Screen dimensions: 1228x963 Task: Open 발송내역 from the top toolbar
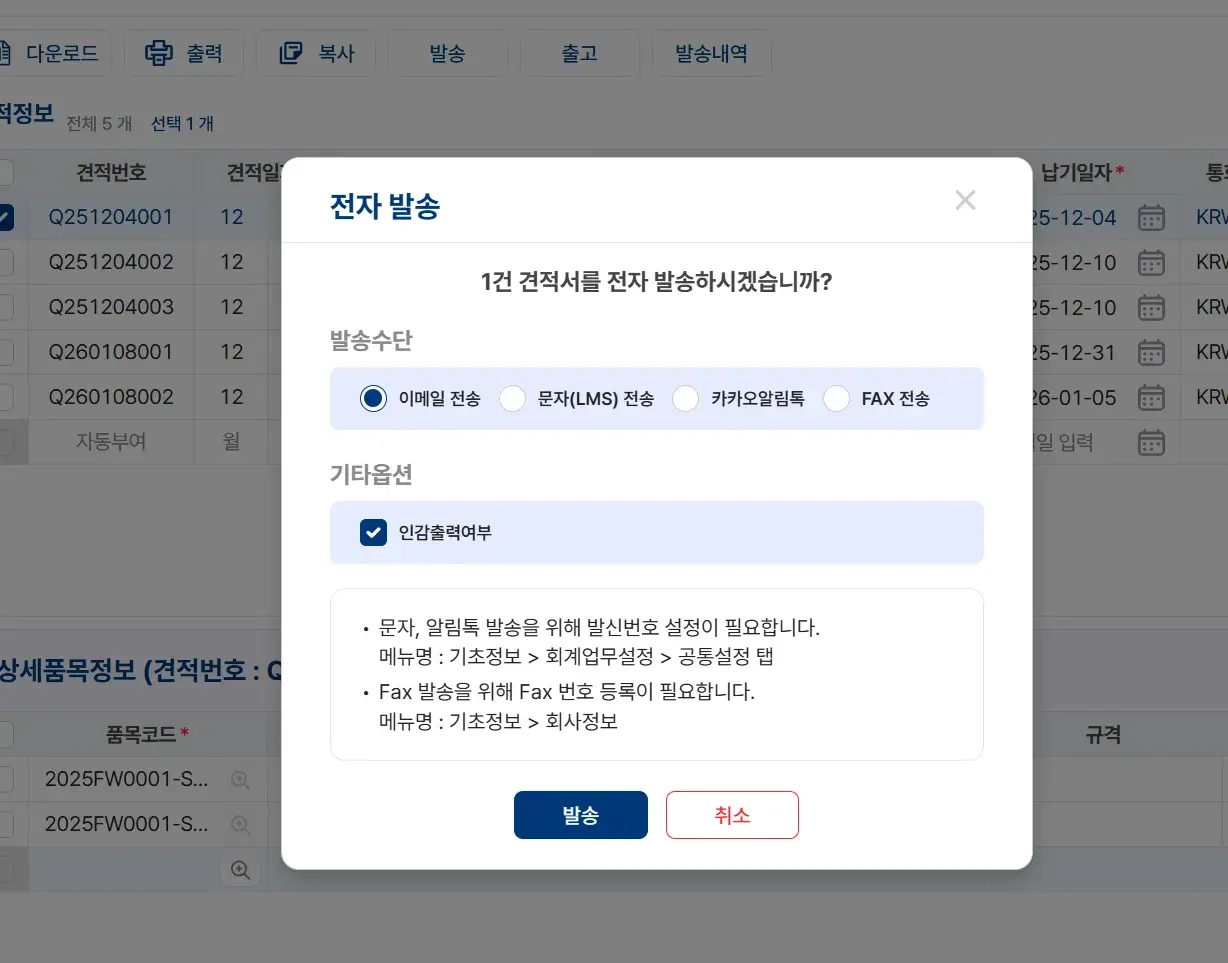[711, 53]
